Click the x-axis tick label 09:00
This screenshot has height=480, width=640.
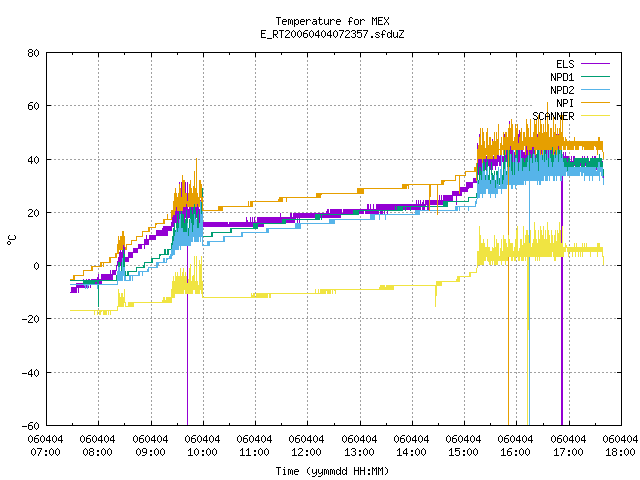tap(150, 452)
